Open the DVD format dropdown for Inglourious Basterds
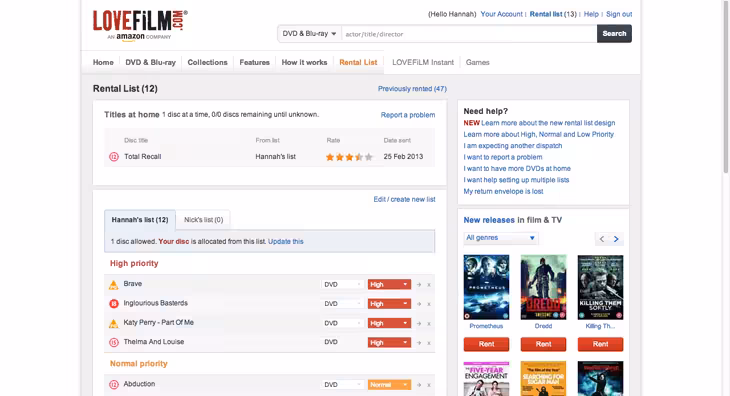 pos(342,304)
